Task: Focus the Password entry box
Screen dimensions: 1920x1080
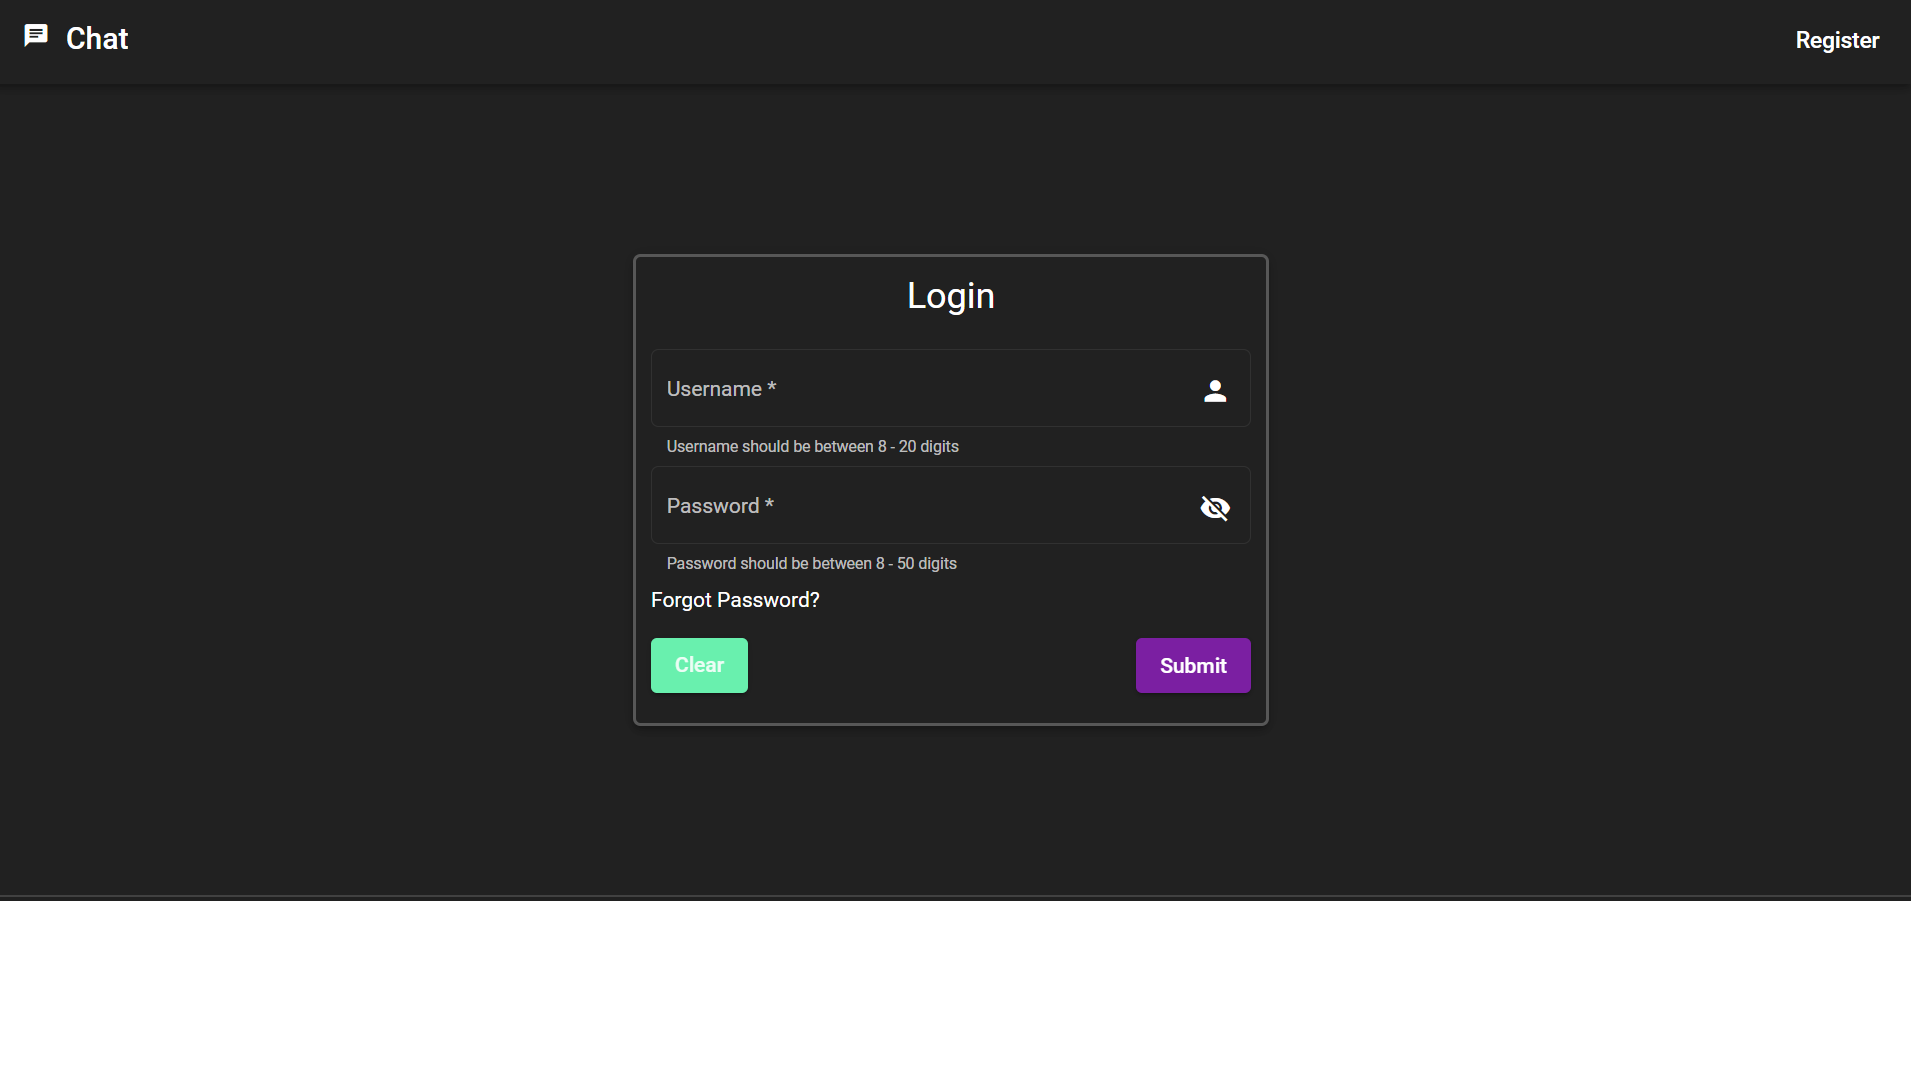Action: [x=900, y=505]
